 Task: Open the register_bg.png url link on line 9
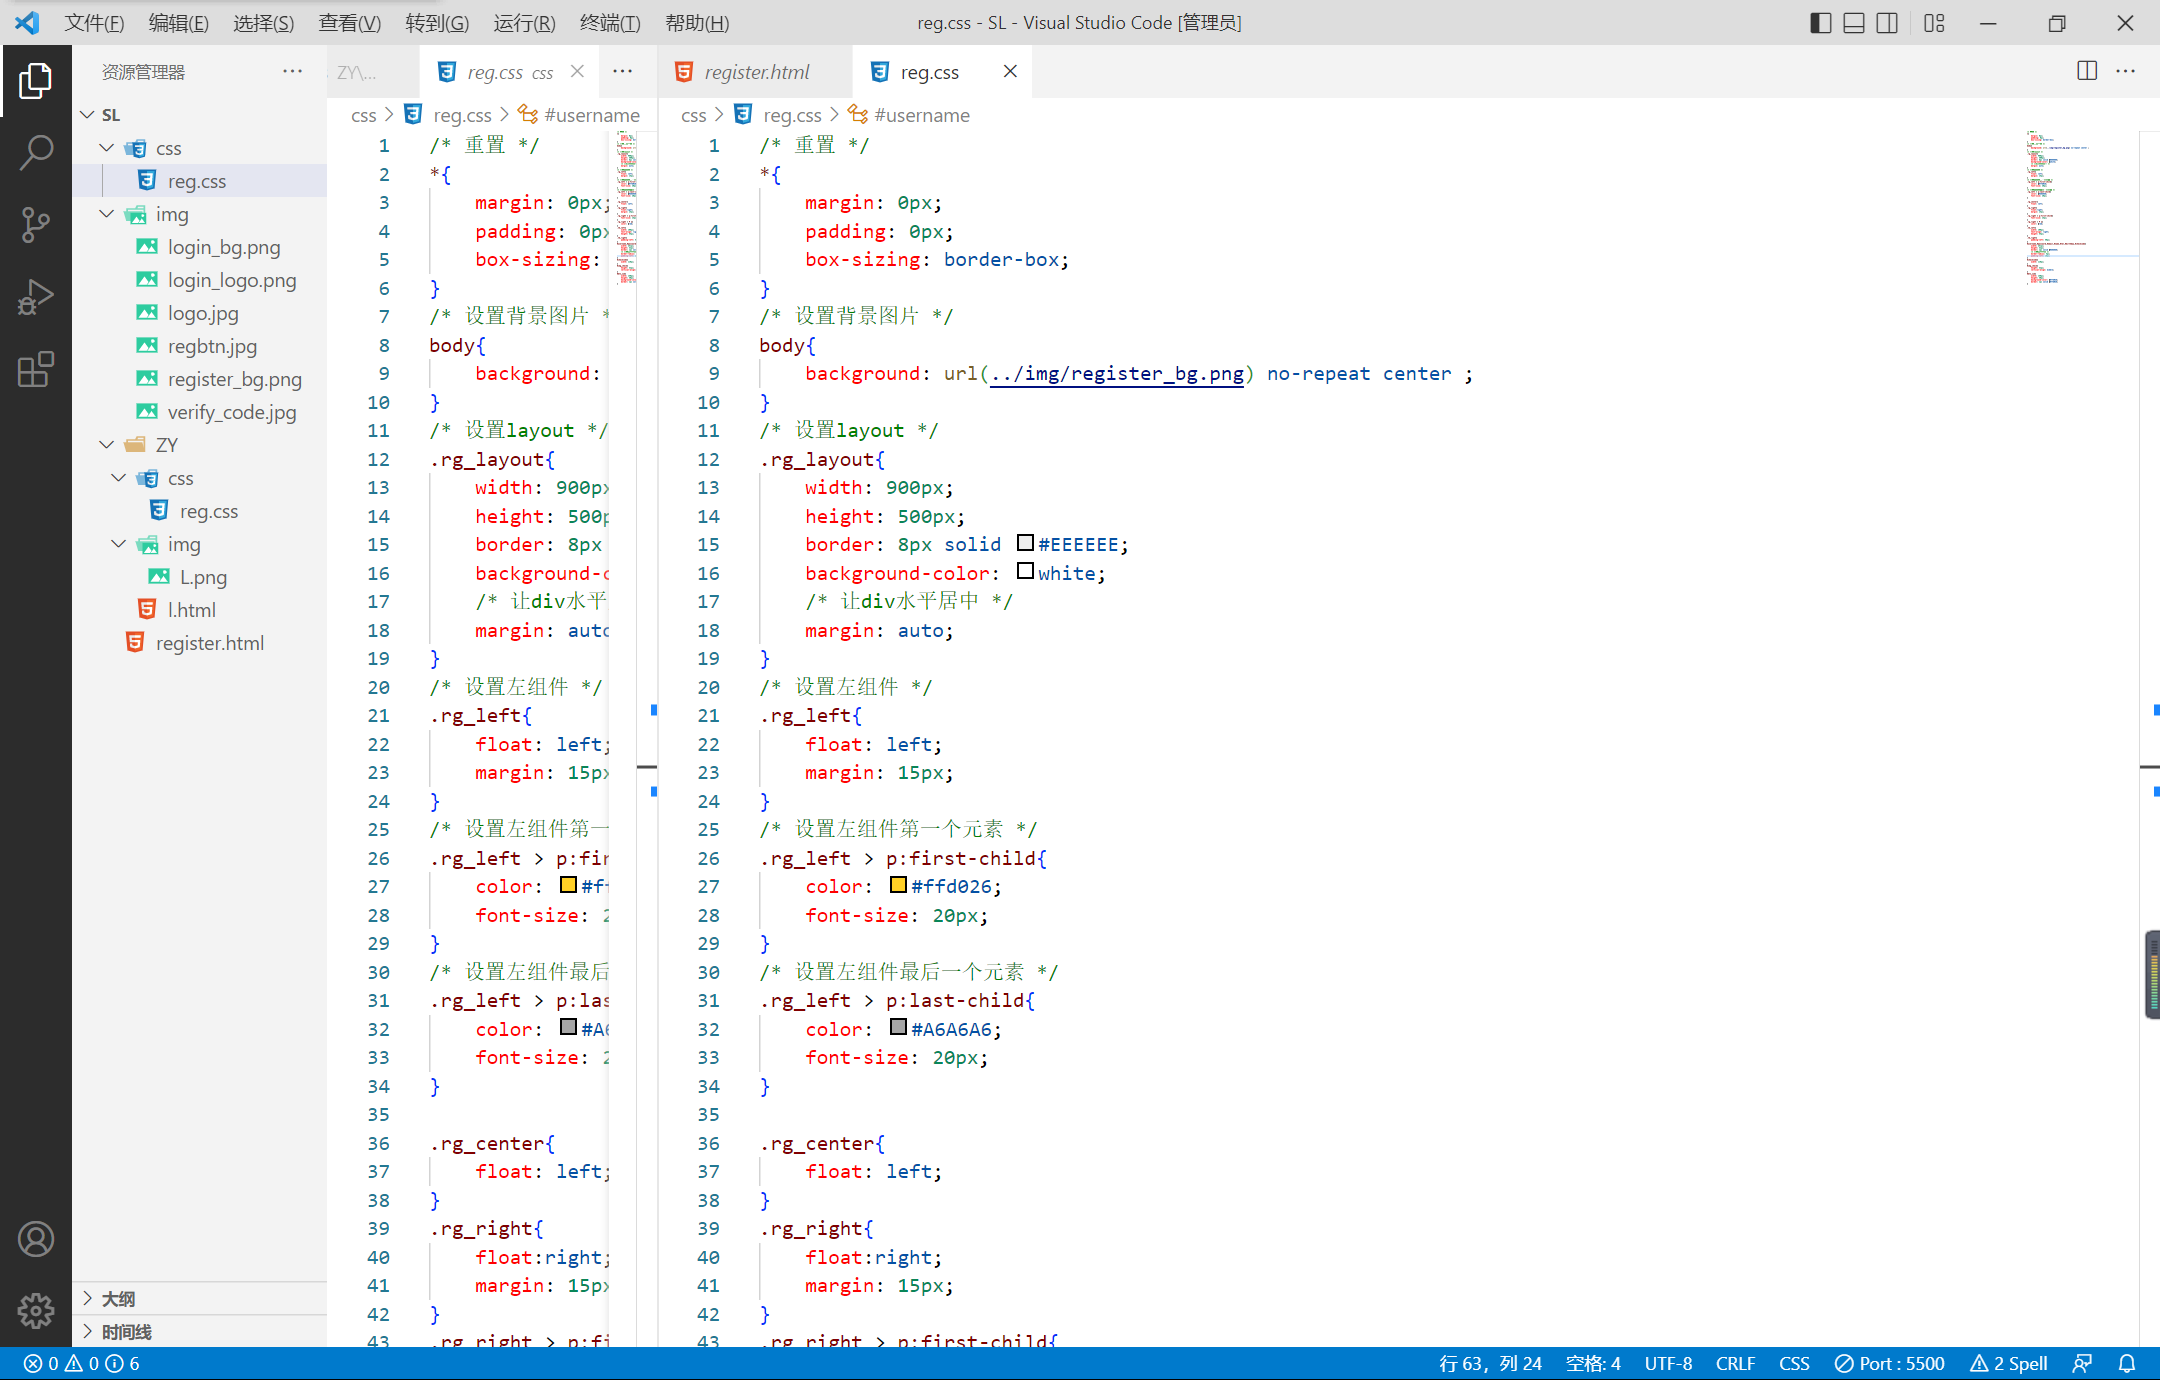pyautogui.click(x=1118, y=374)
